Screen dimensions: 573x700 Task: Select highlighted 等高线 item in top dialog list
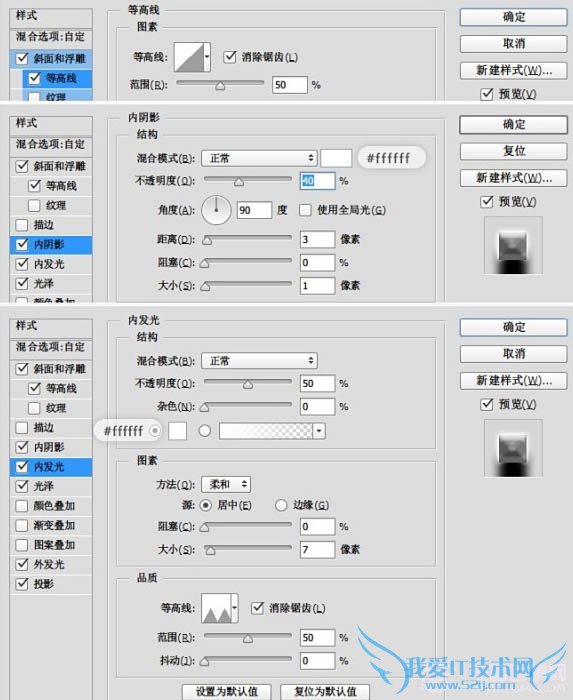click(58, 78)
